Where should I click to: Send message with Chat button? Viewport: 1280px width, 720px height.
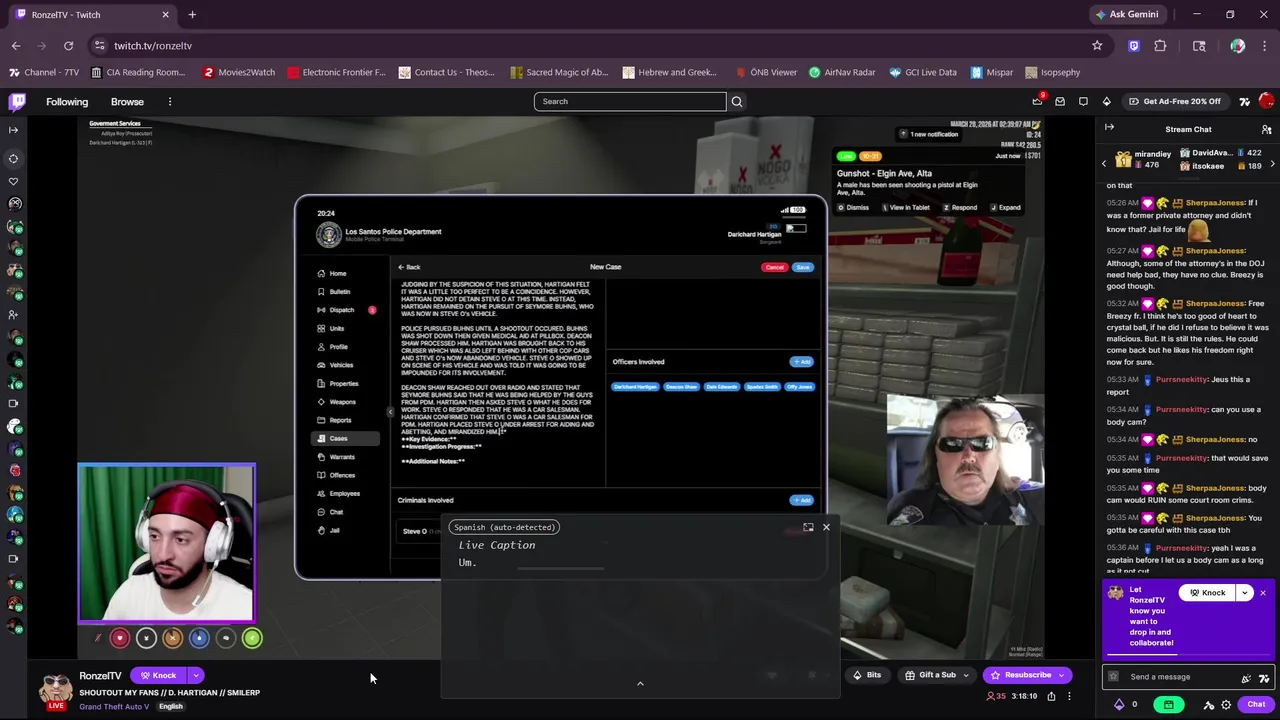click(x=1256, y=704)
